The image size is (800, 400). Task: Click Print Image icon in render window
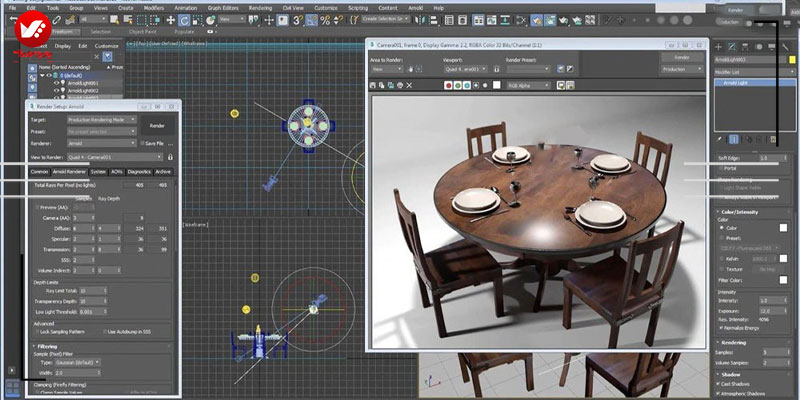[x=400, y=85]
